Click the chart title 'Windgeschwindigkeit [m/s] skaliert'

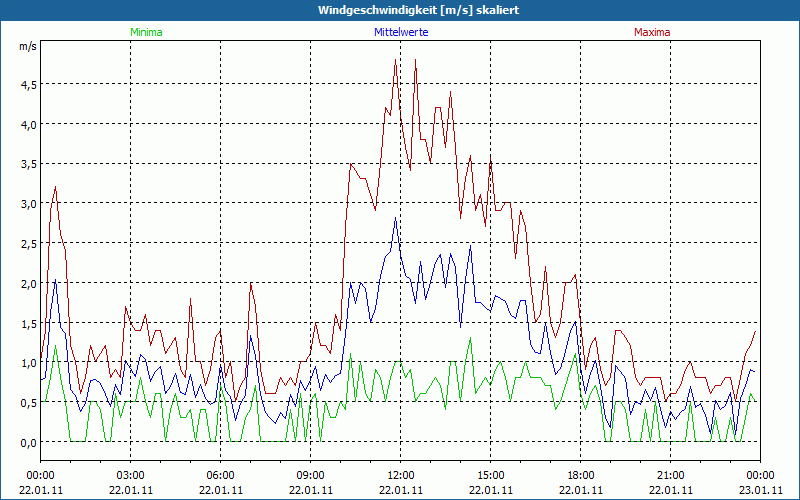[x=418, y=10]
